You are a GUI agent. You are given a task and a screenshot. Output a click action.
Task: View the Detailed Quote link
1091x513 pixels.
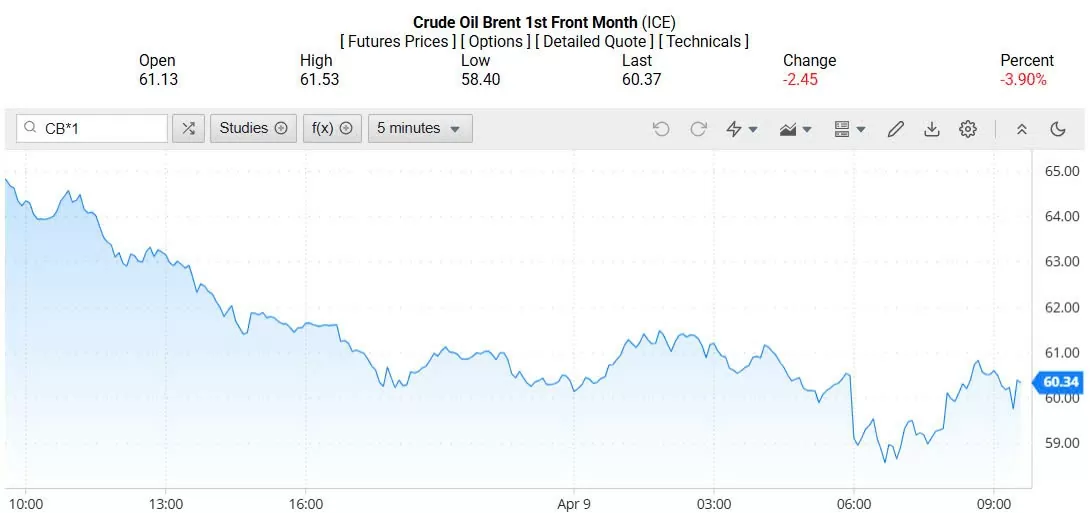click(596, 41)
